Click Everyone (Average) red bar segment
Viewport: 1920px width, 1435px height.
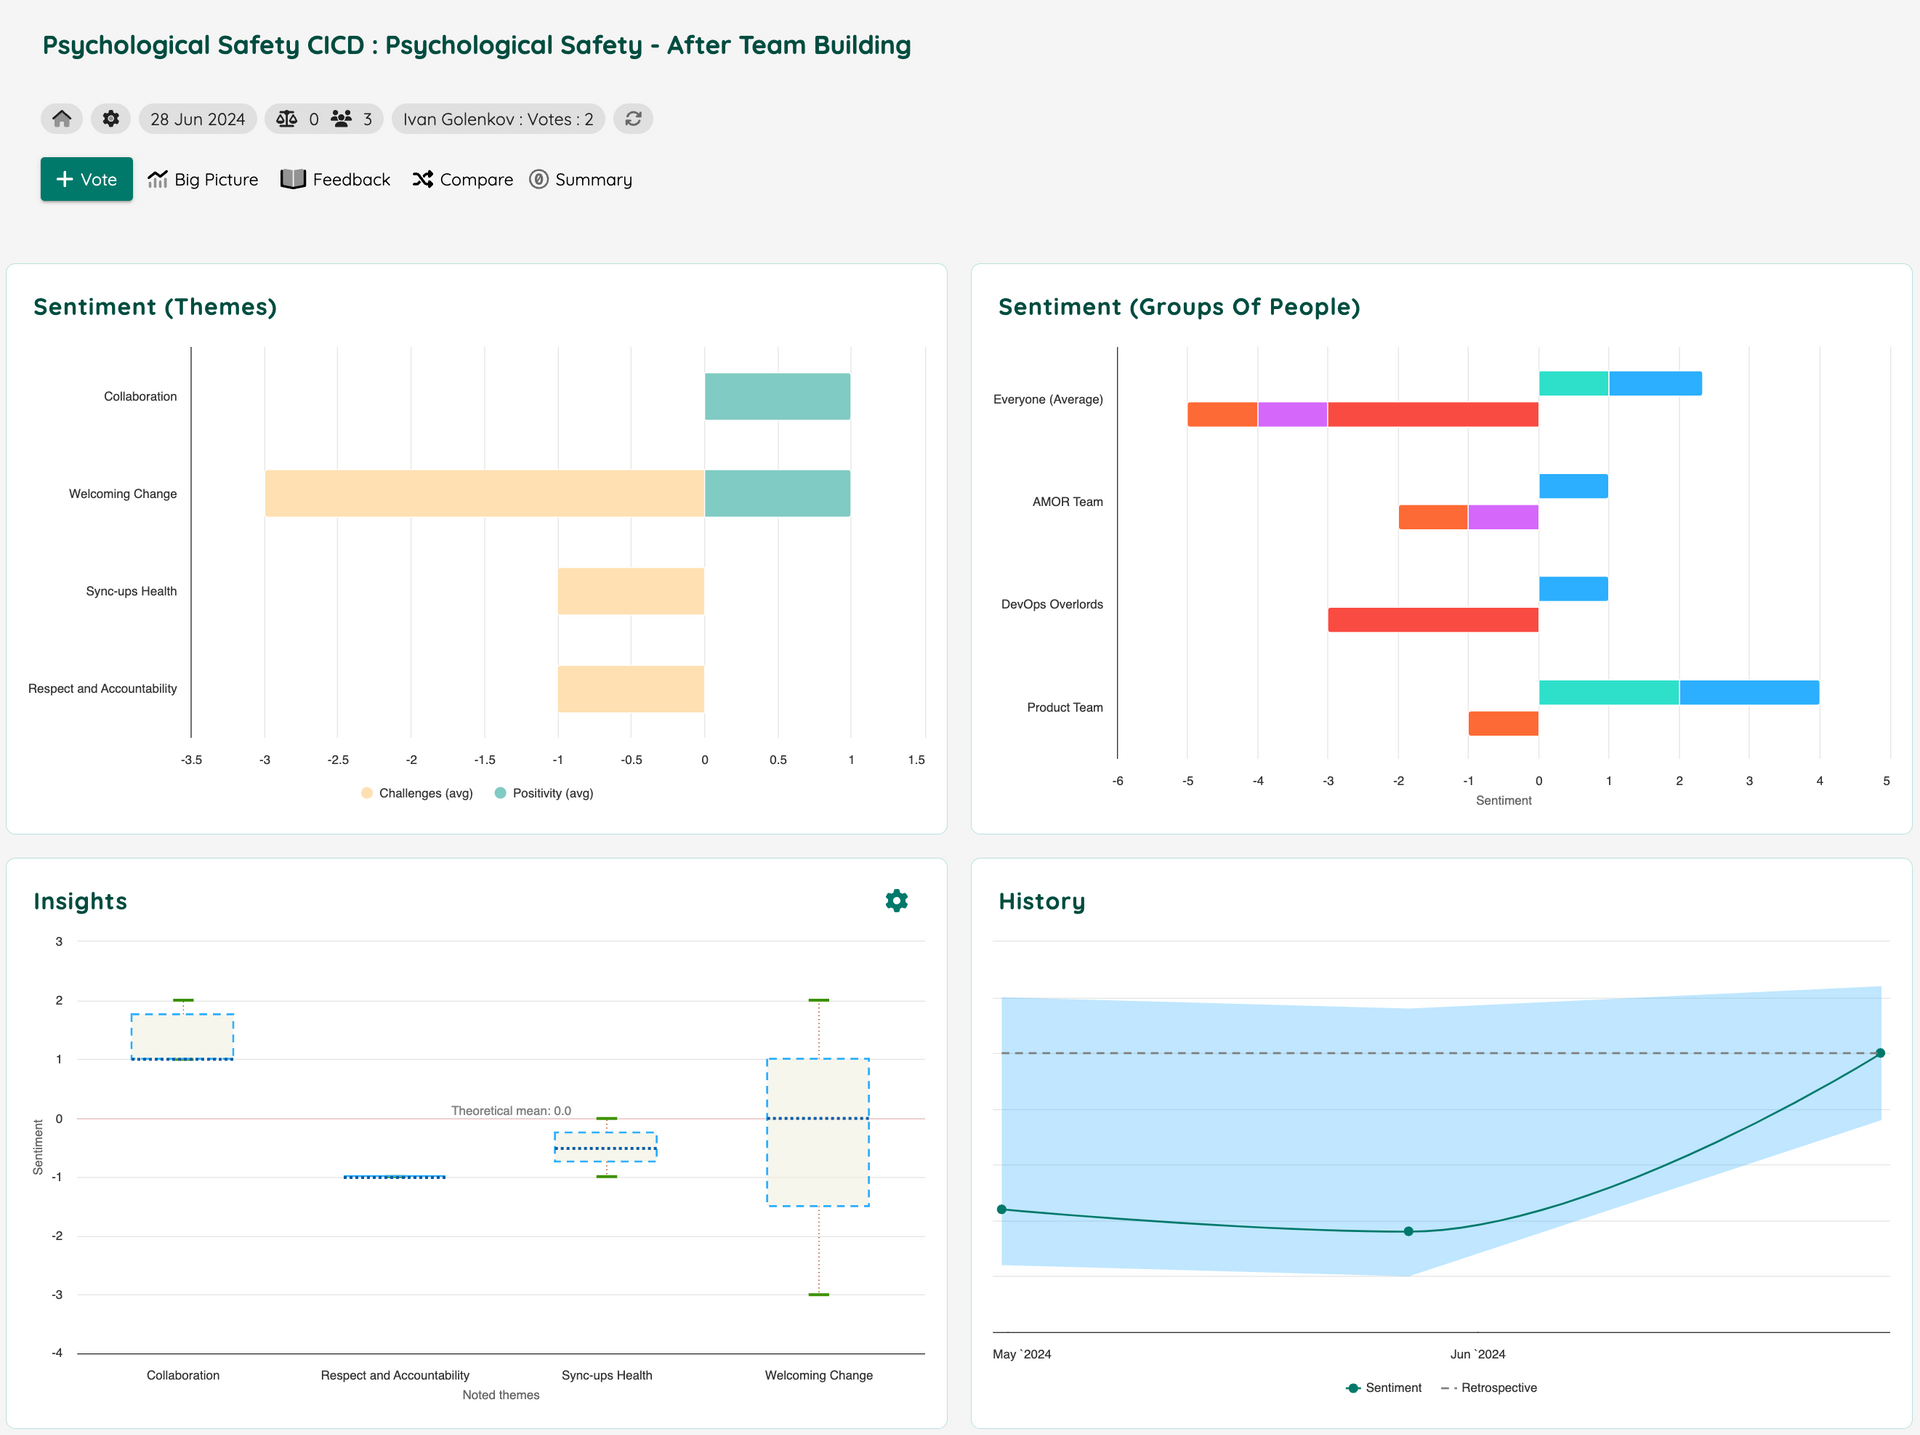click(1433, 414)
